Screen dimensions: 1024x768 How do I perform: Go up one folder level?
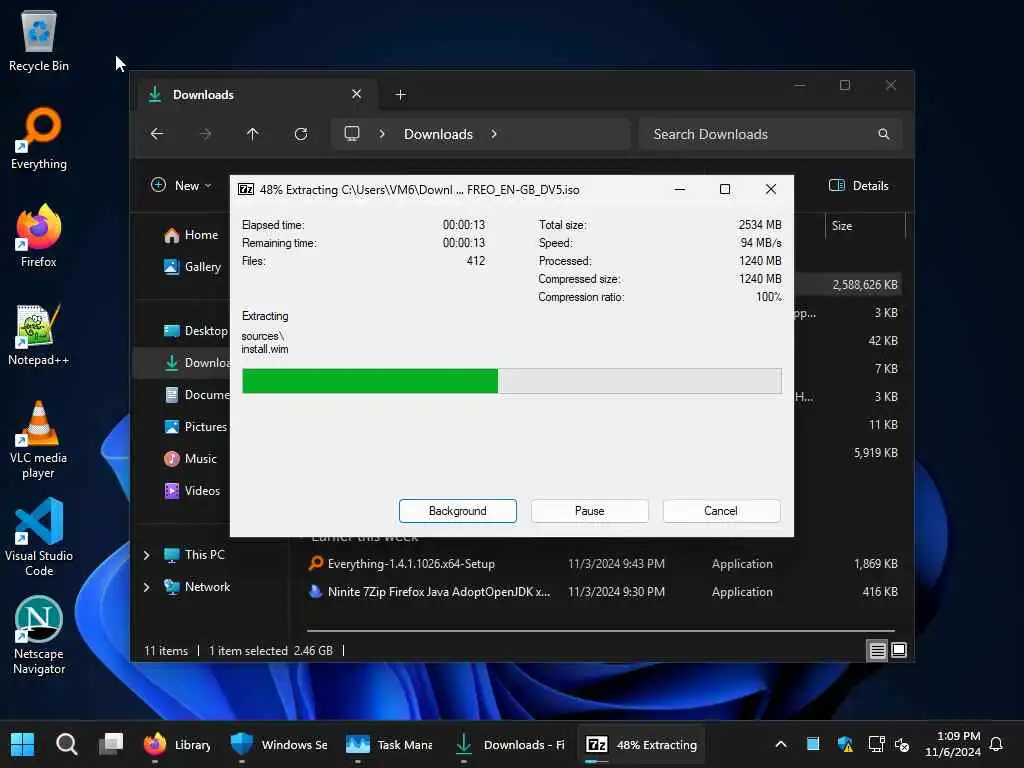(x=253, y=134)
